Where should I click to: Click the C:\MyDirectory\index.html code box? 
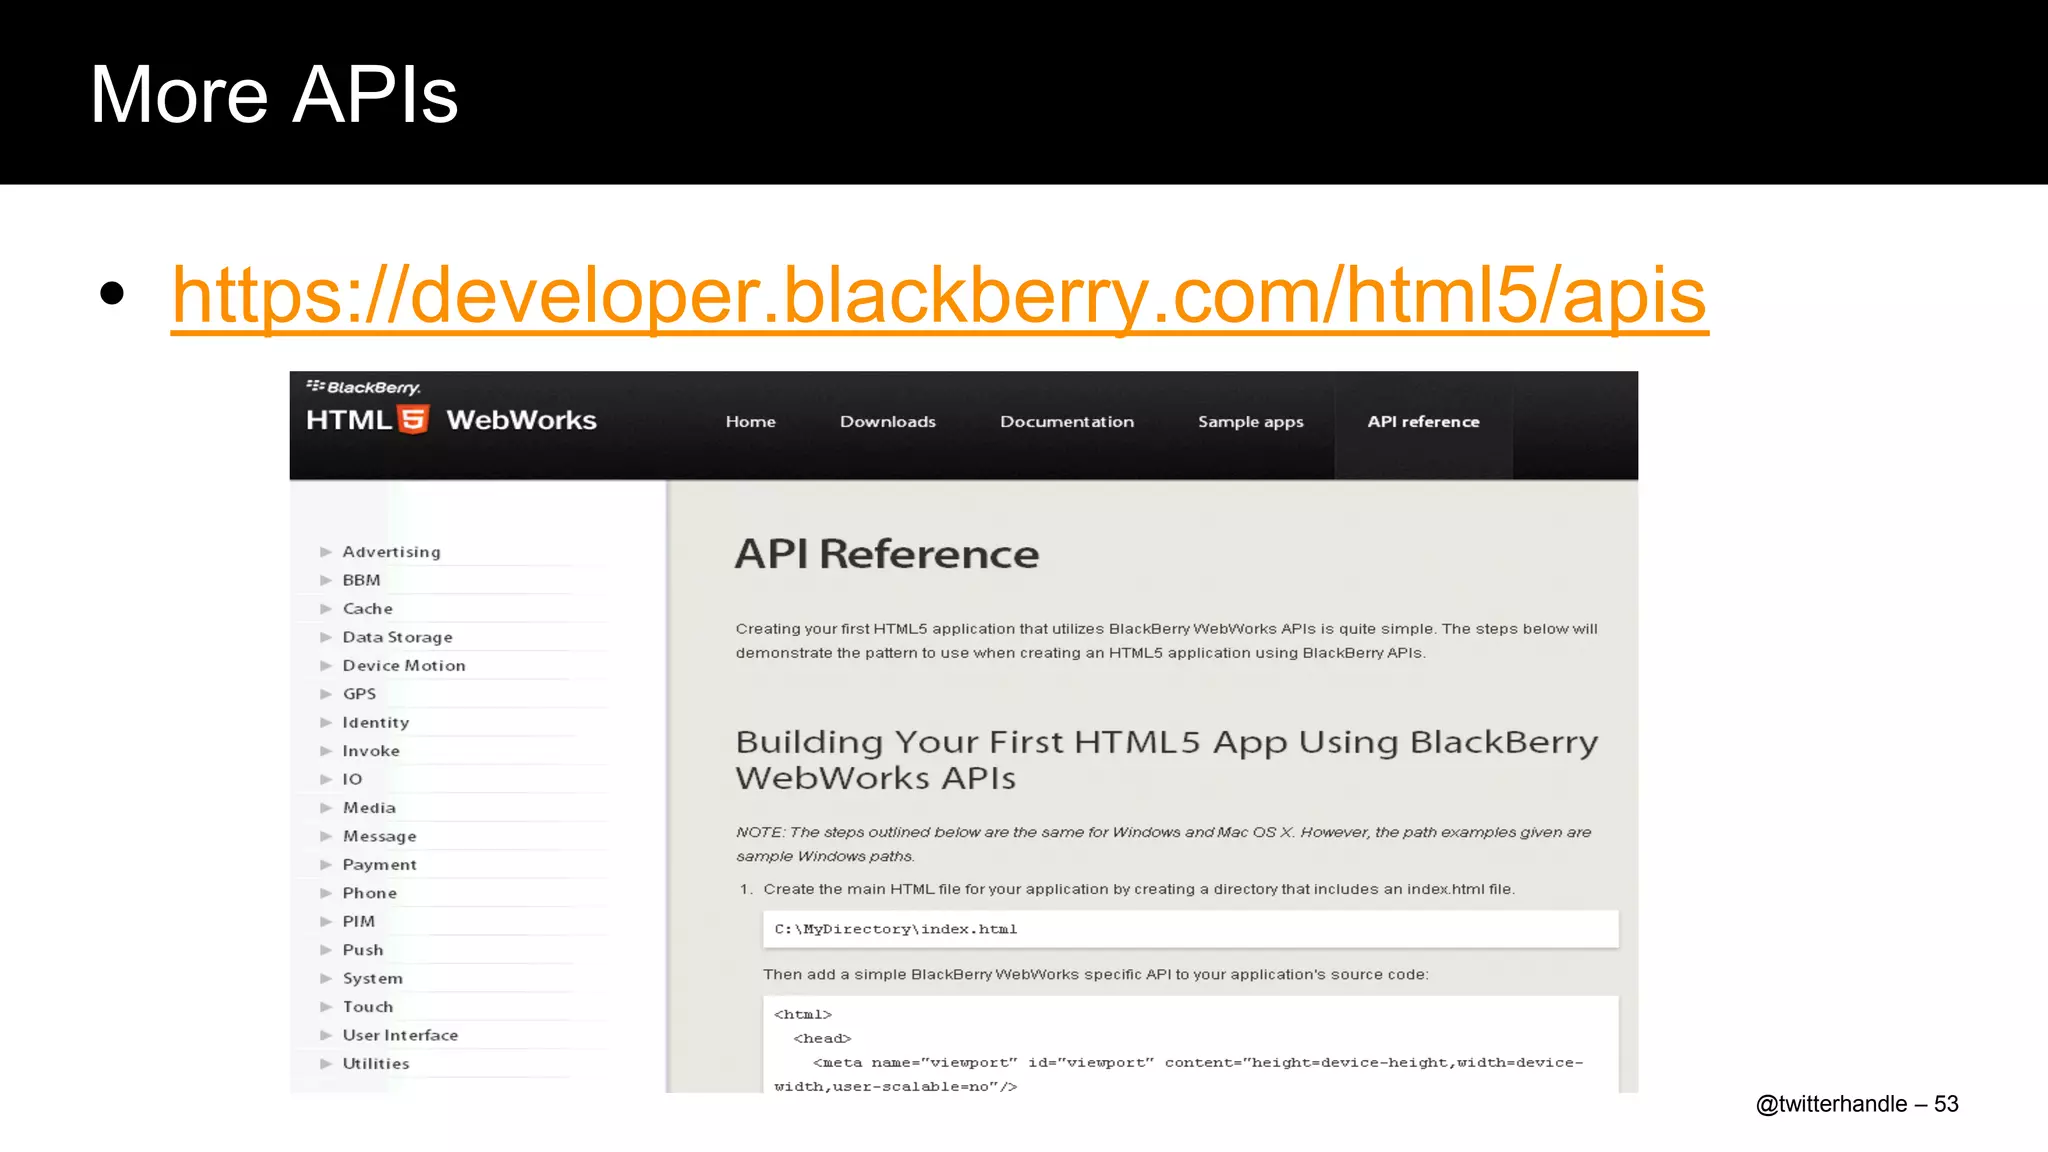click(x=1190, y=929)
